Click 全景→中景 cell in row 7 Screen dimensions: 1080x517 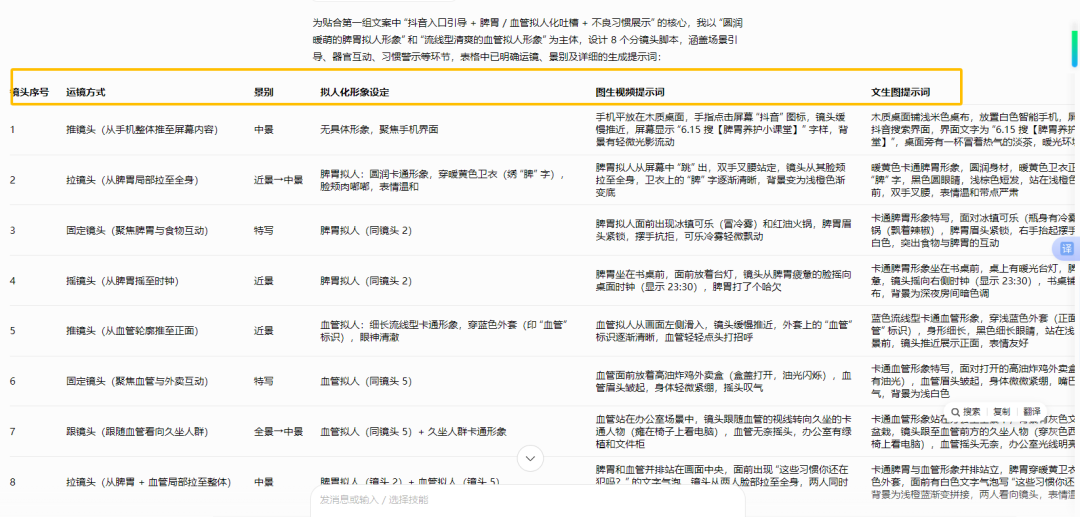point(278,431)
